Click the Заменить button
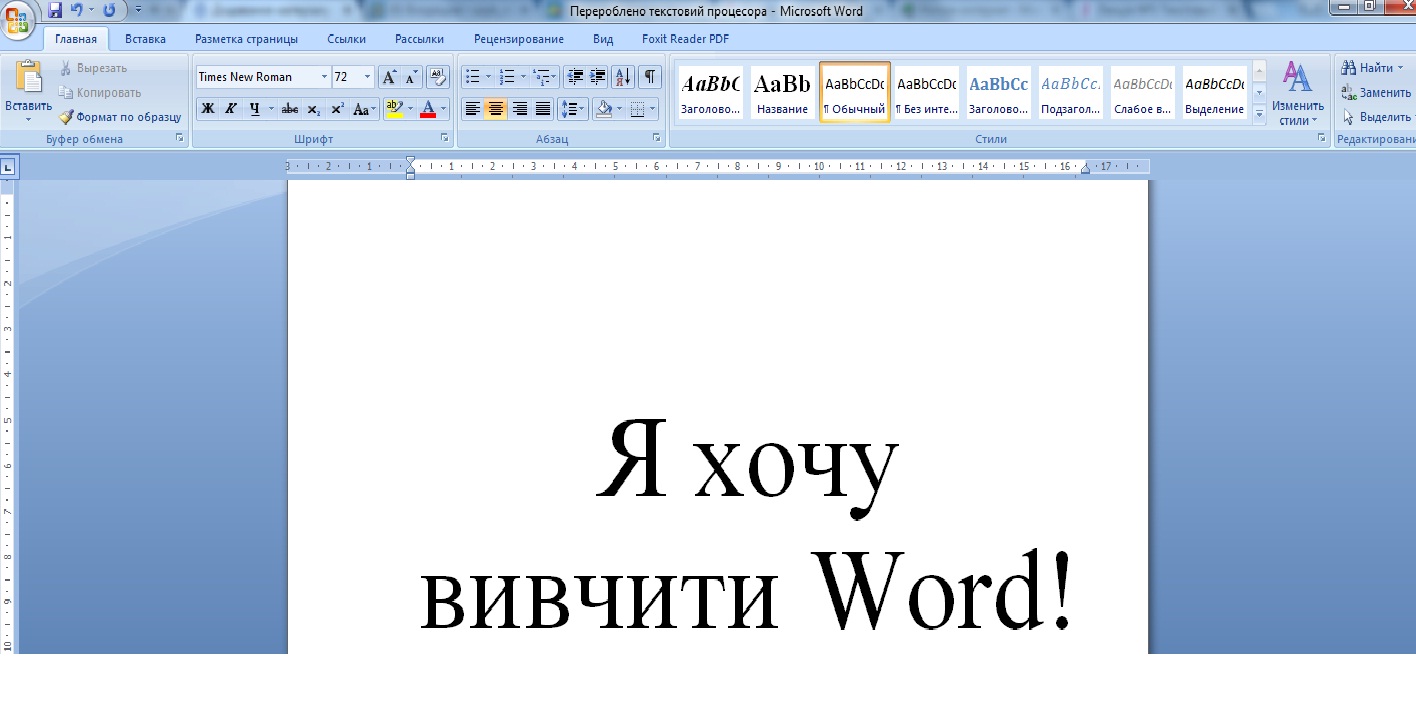This screenshot has height=703, width=1416. coord(1376,92)
